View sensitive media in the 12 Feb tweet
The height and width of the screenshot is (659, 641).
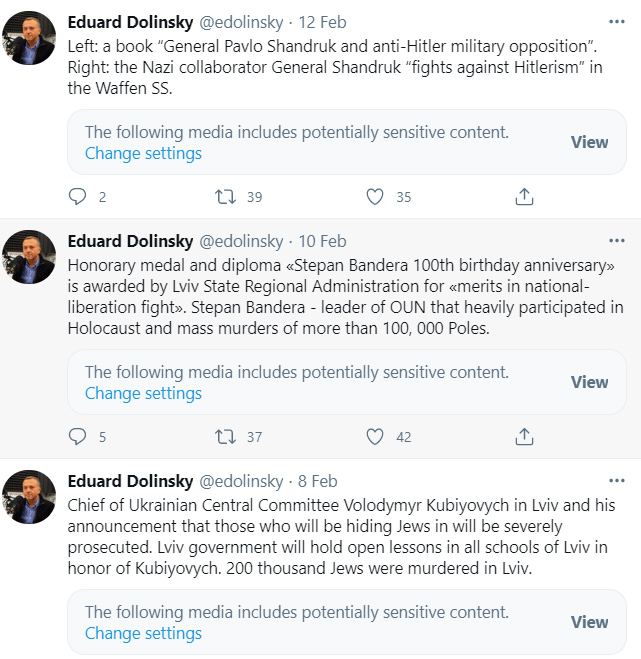[x=589, y=142]
